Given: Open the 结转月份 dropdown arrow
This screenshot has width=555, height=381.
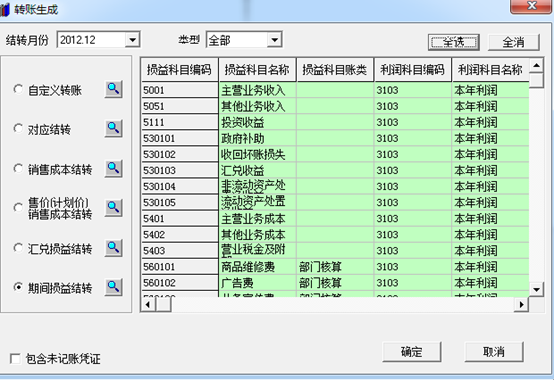Looking at the screenshot, I should pos(132,40).
